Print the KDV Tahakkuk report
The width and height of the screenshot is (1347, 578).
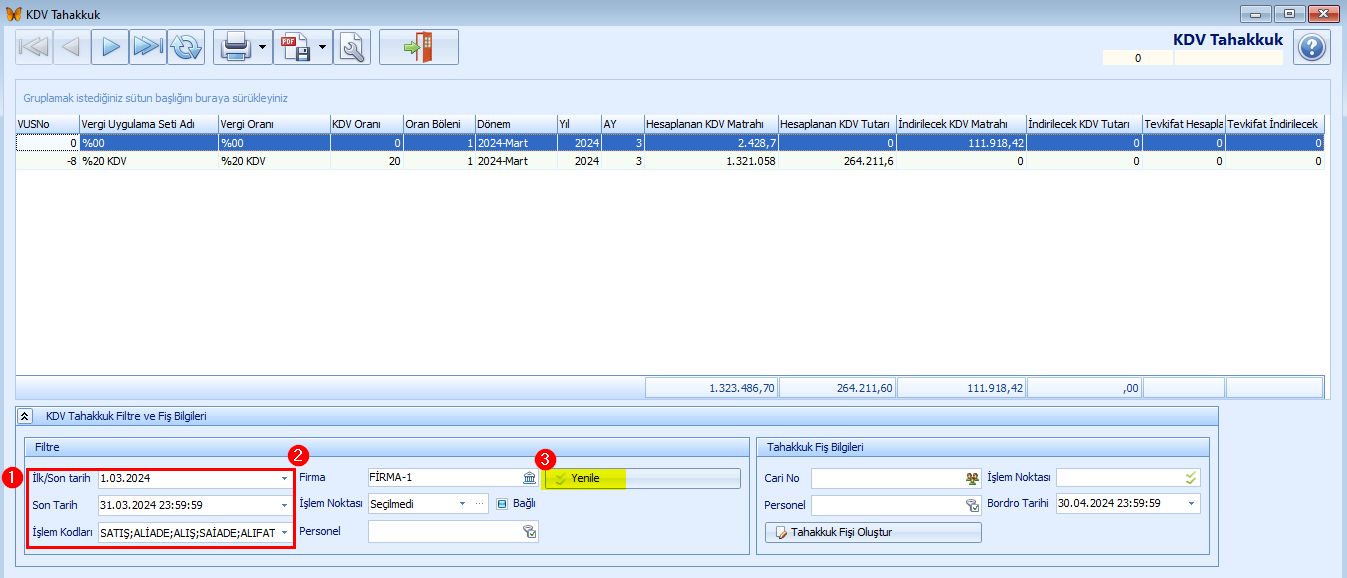(x=234, y=47)
